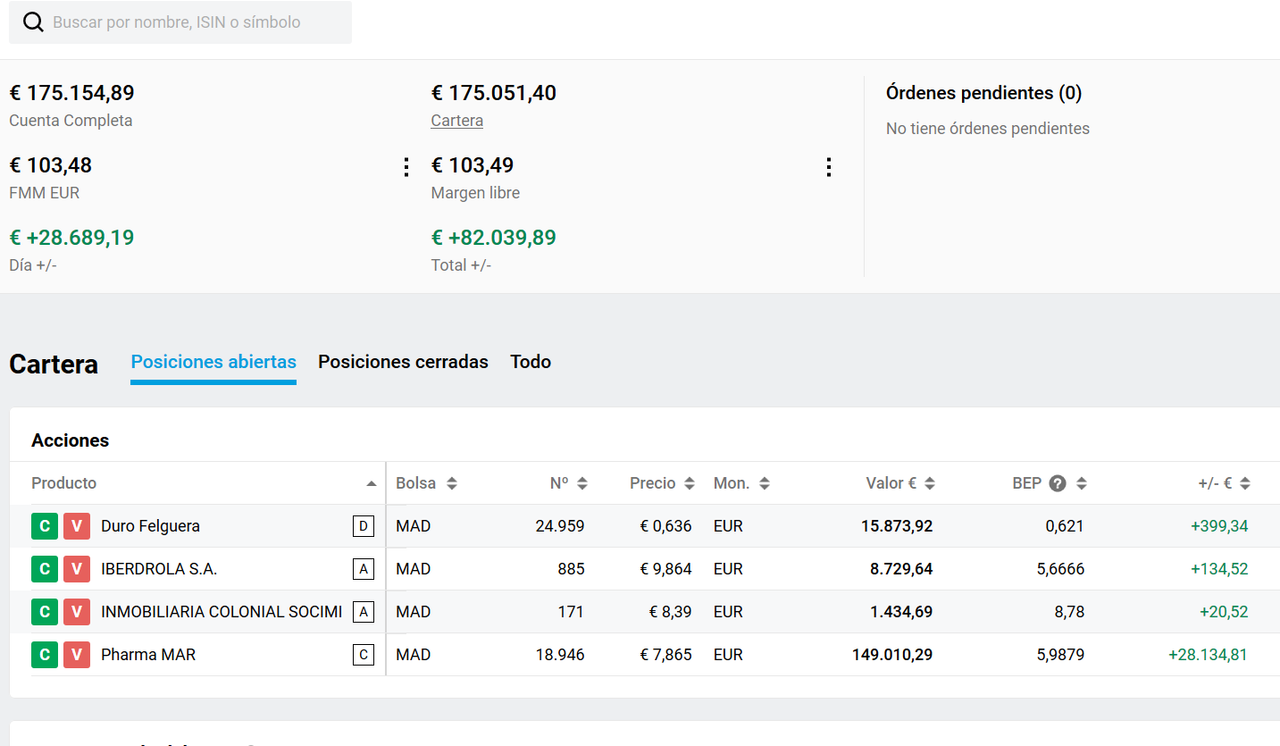Open the three-dot menu beside FMM EUR

pos(406,167)
